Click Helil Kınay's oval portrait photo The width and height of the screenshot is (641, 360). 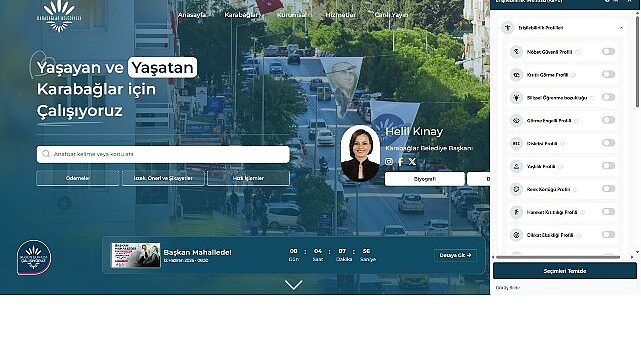coord(360,153)
